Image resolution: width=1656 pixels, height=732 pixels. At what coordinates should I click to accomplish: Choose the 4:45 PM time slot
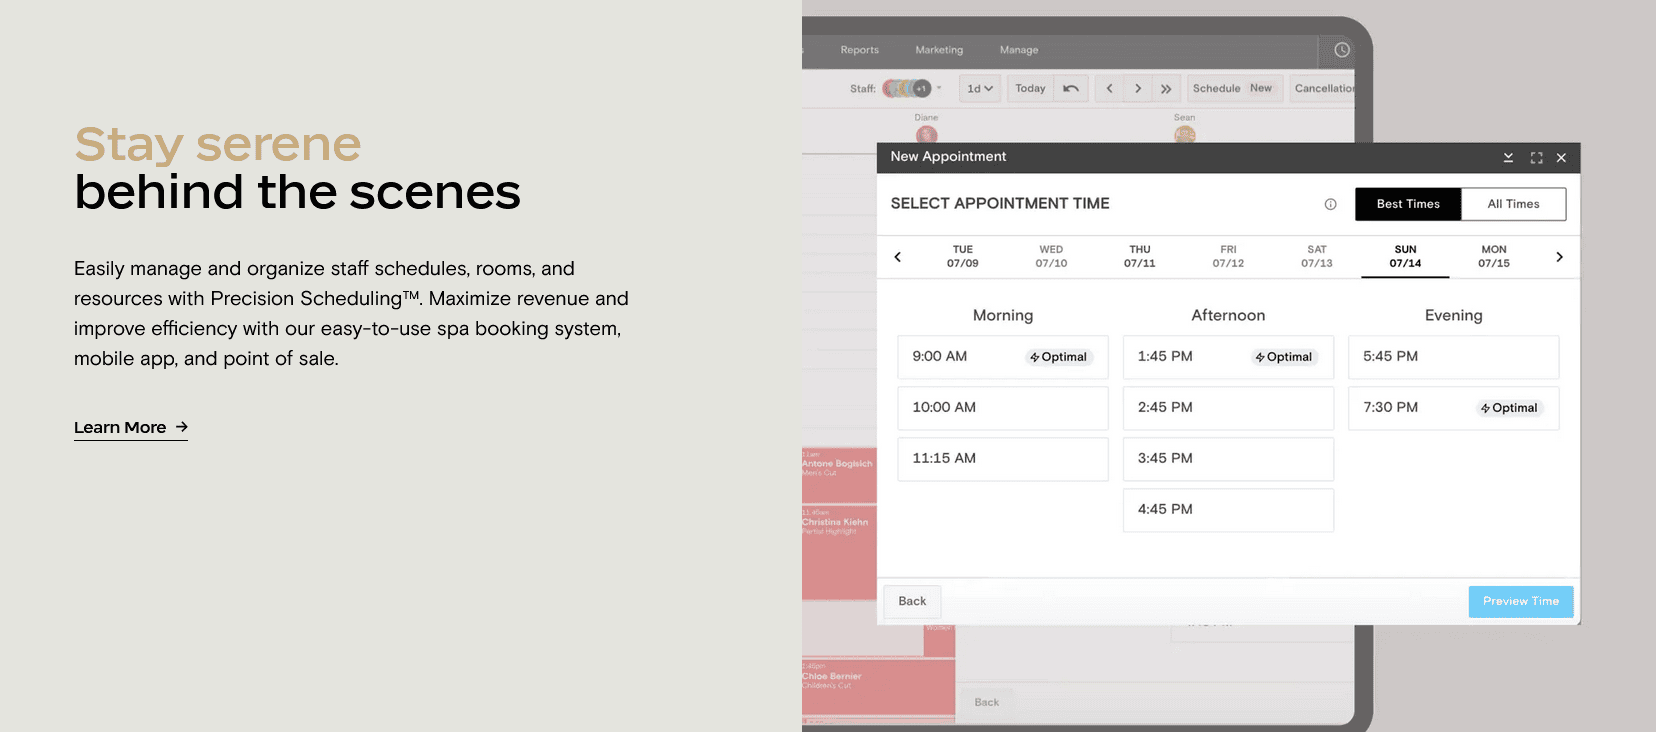click(1228, 510)
